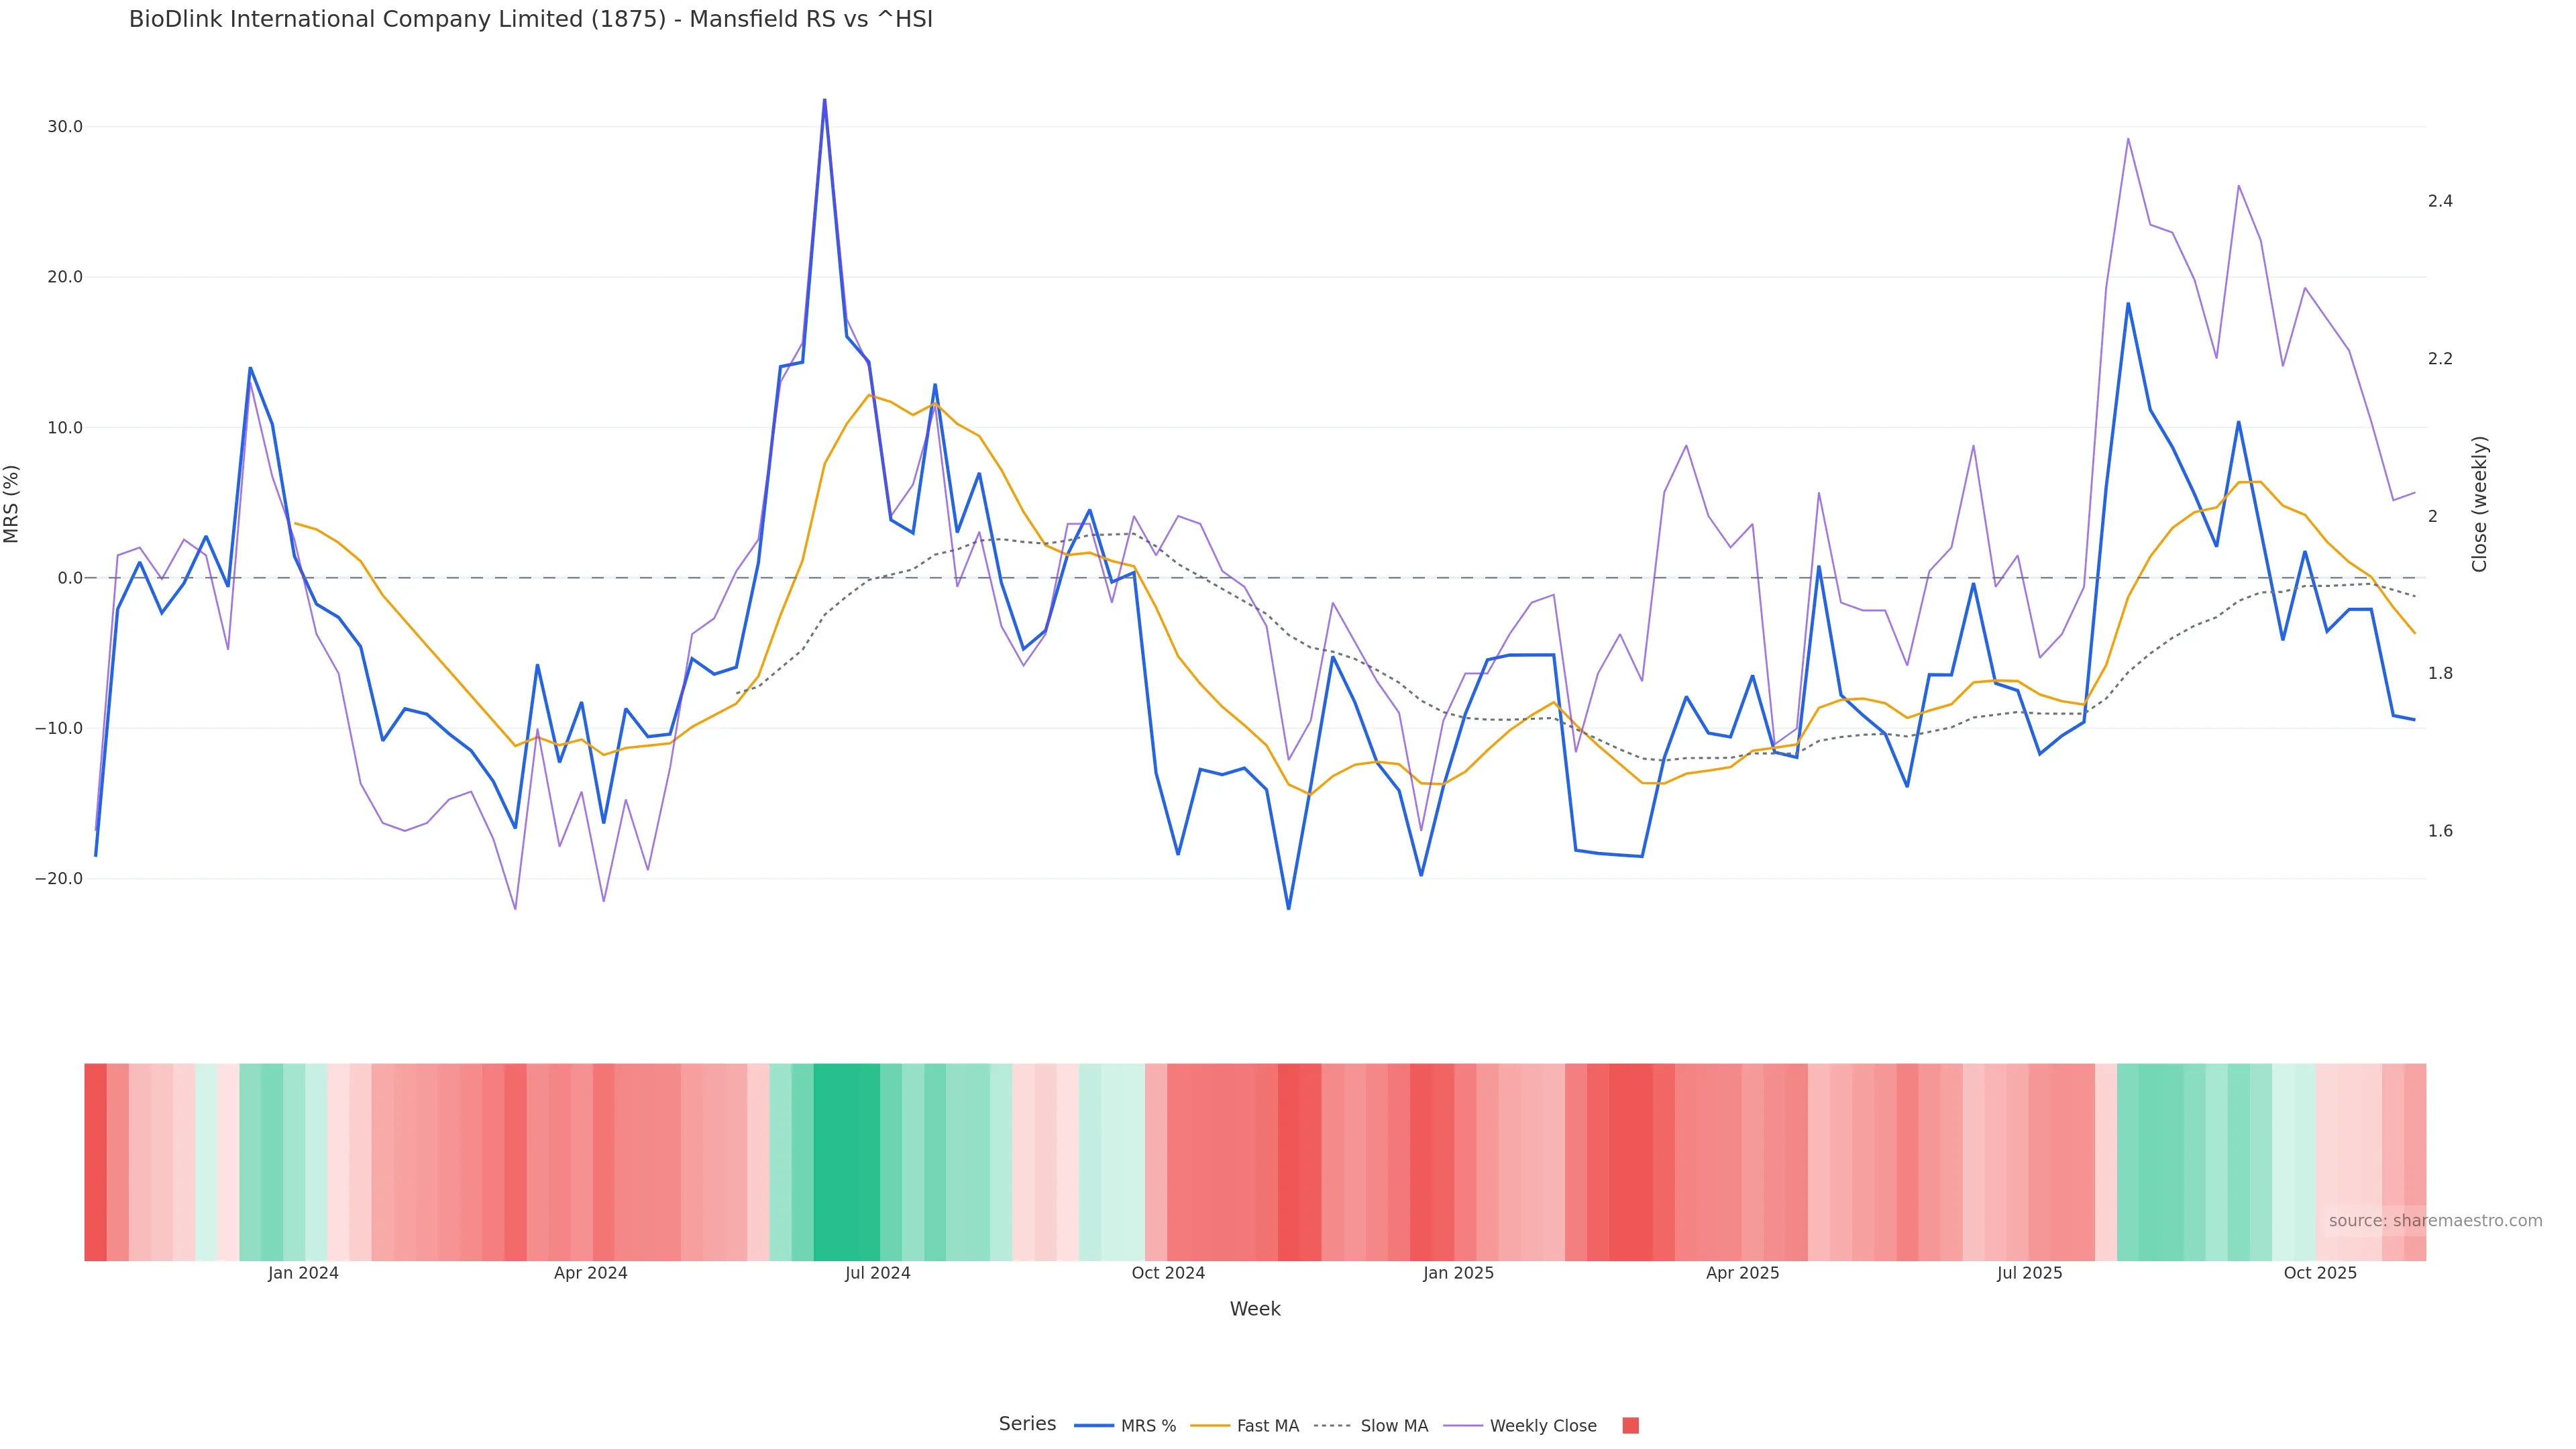This screenshot has width=2576, height=1449.
Task: Click the first red heatmap bar at far left
Action: [x=95, y=1161]
